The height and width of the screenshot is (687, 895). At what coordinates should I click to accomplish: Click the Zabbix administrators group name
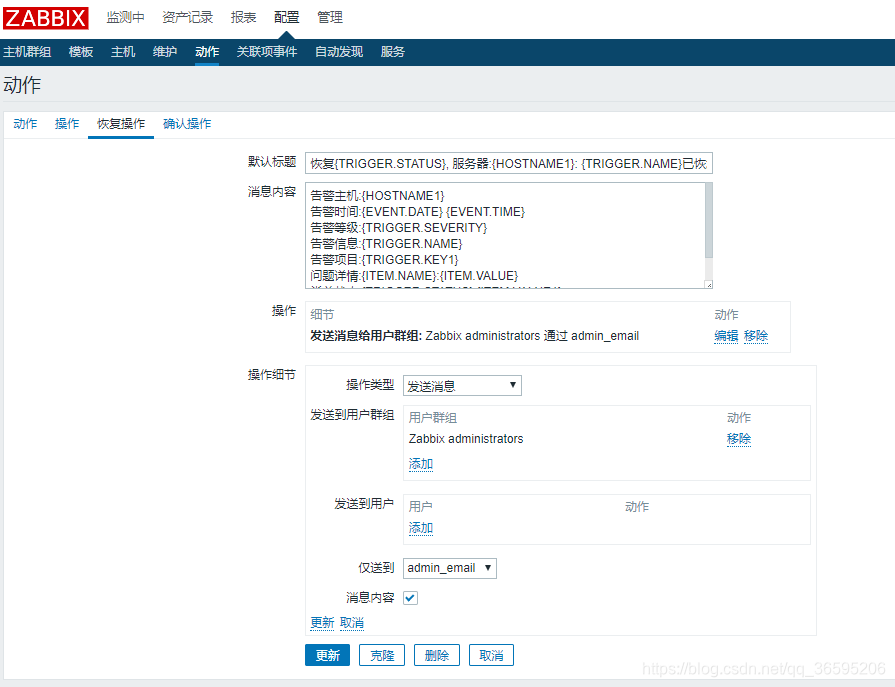tap(466, 439)
